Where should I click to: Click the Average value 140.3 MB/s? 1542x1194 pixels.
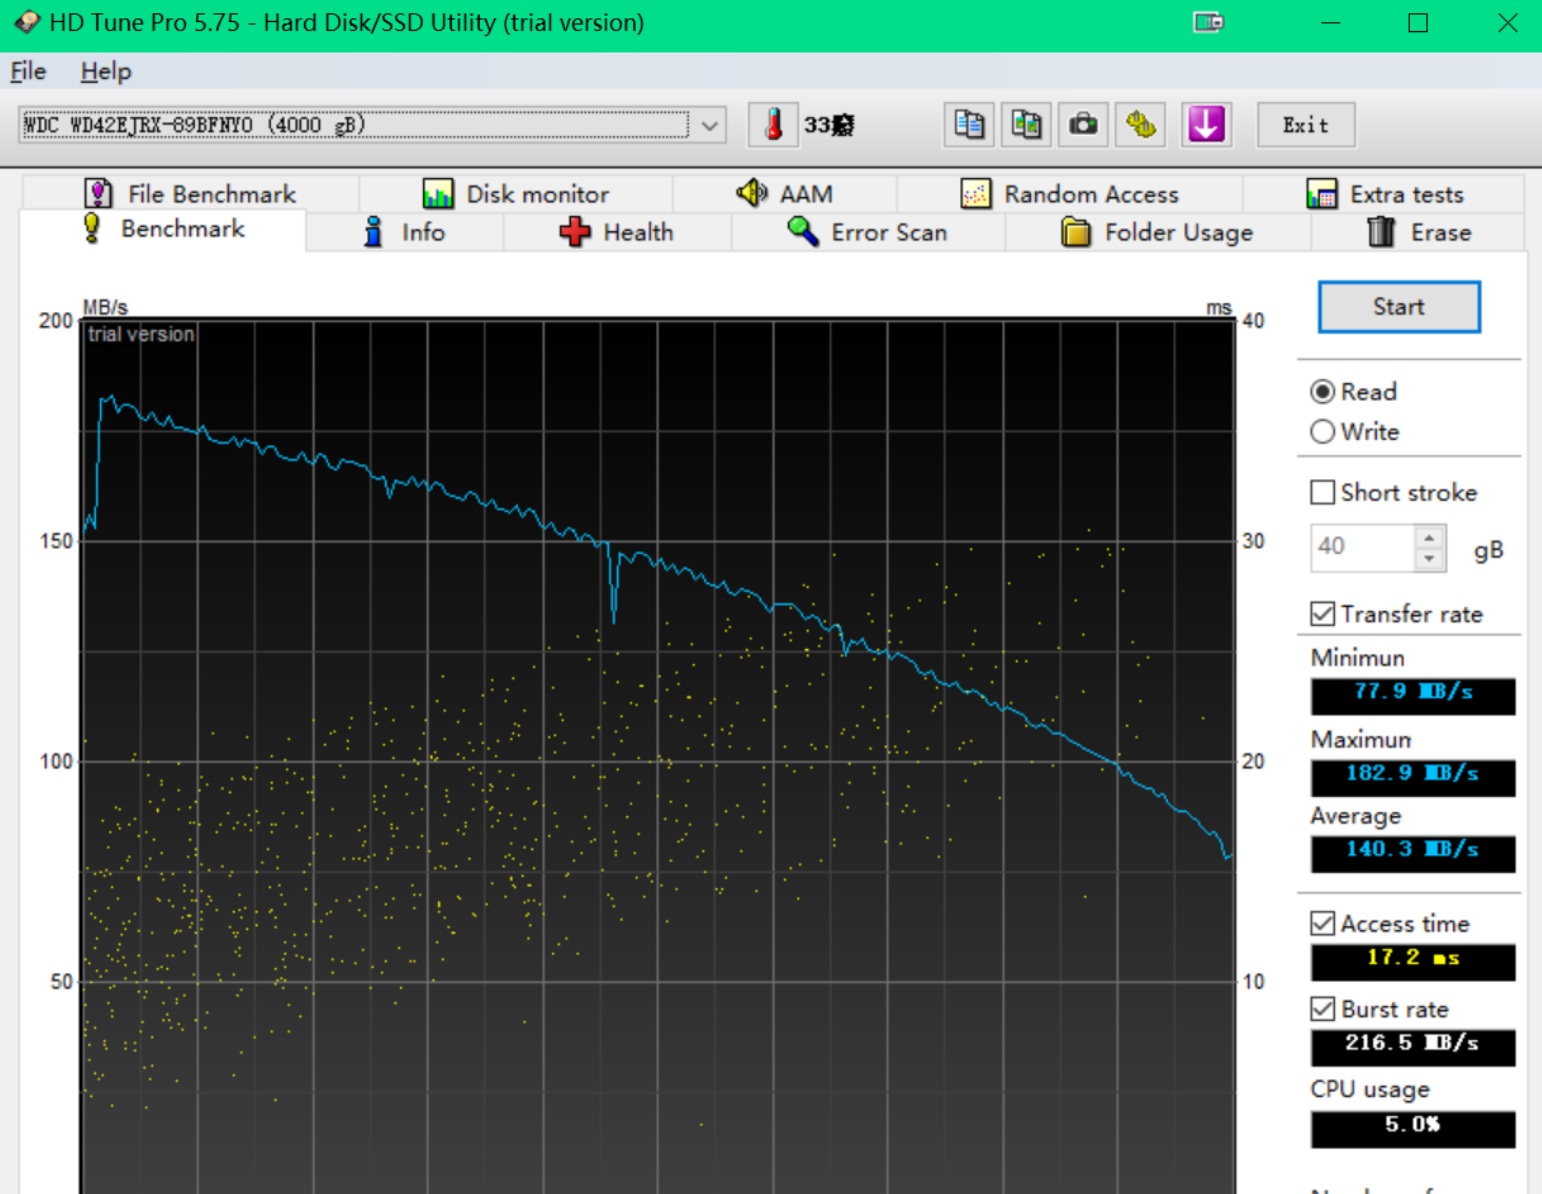point(1413,853)
